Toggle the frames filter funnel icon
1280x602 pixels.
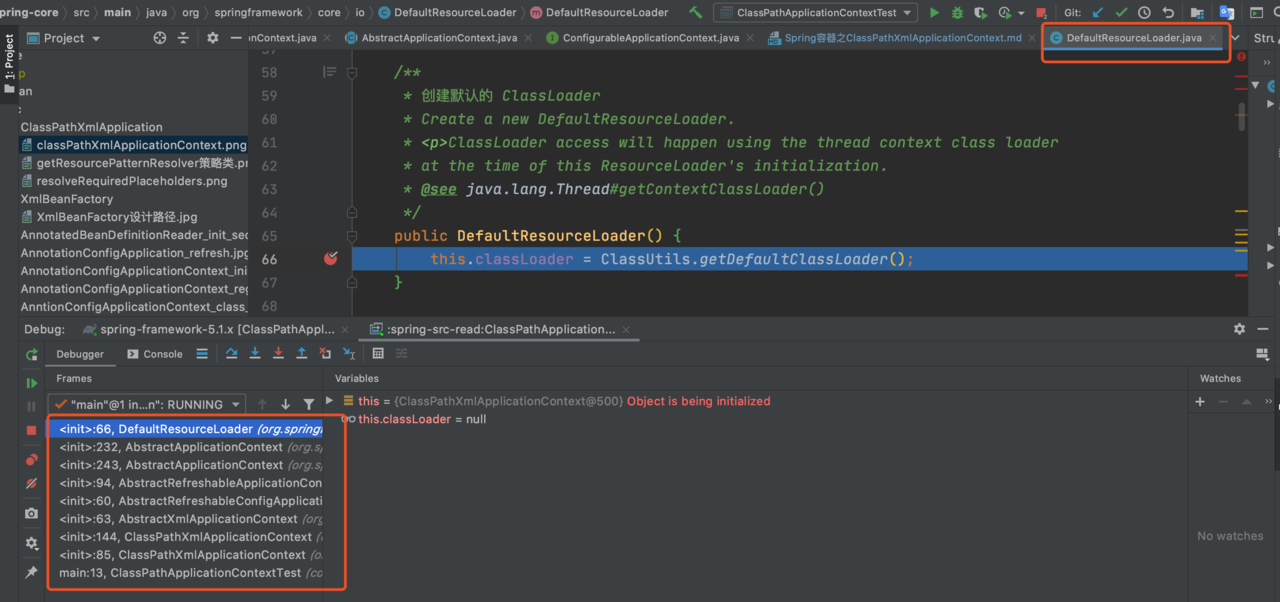pyautogui.click(x=308, y=404)
